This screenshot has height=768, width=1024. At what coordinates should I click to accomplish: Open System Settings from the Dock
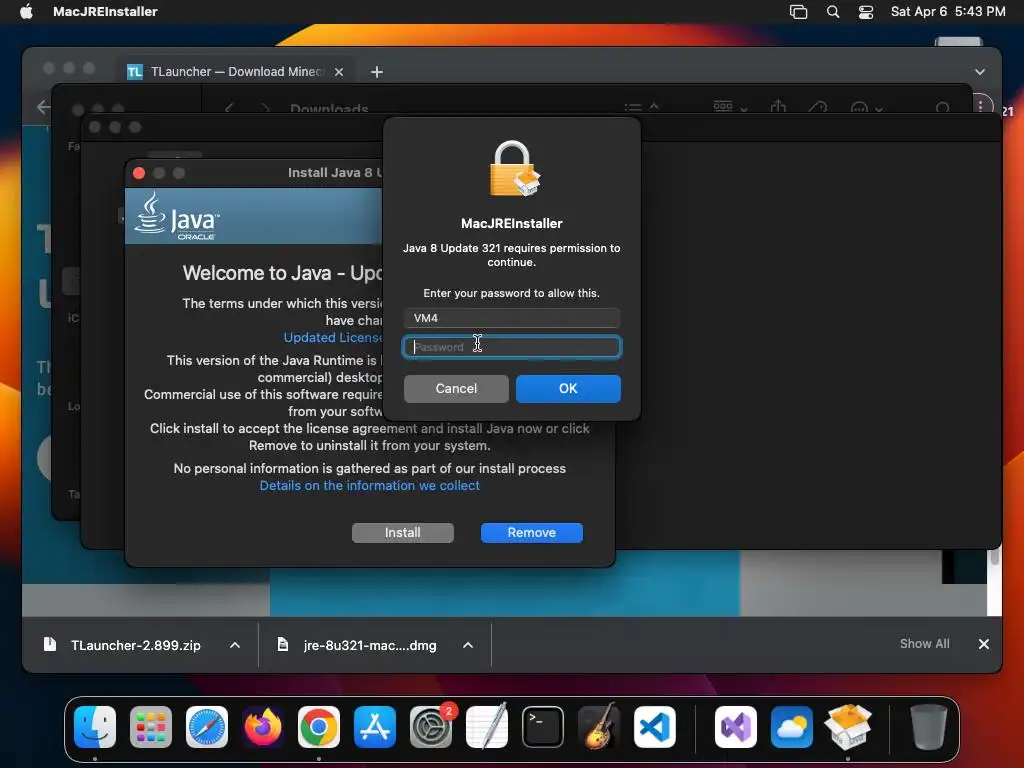tap(431, 727)
